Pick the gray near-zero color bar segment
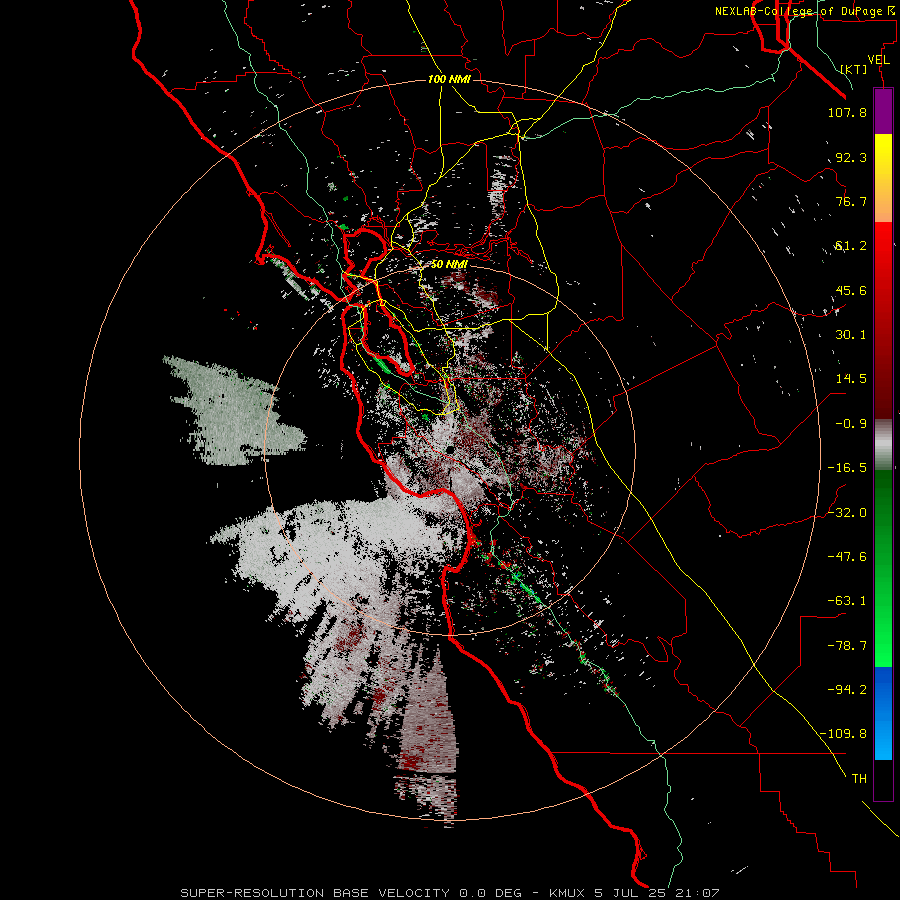The image size is (900, 900). [x=883, y=444]
